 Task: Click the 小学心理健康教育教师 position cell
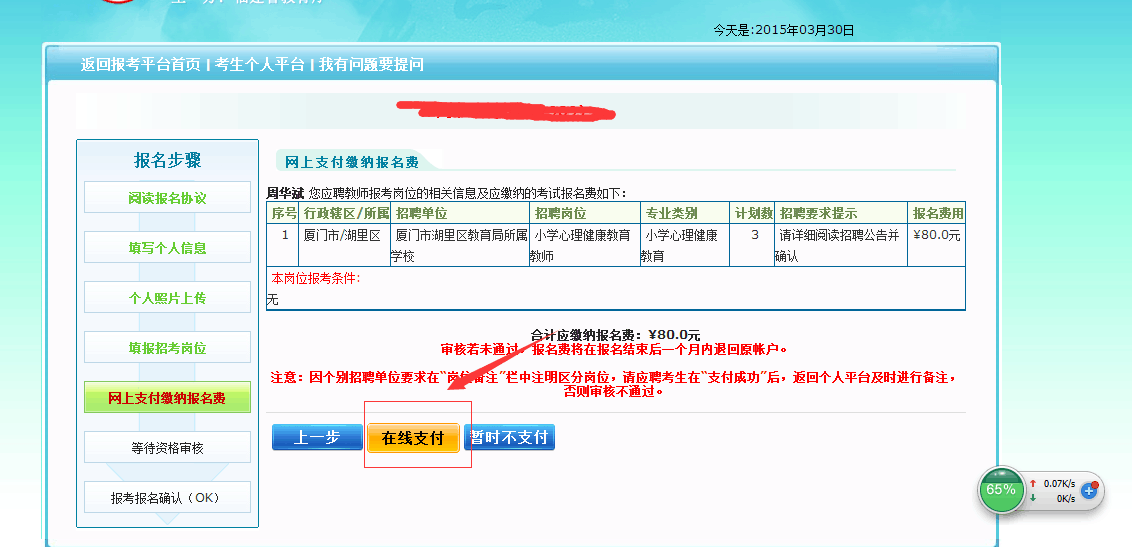pos(583,245)
